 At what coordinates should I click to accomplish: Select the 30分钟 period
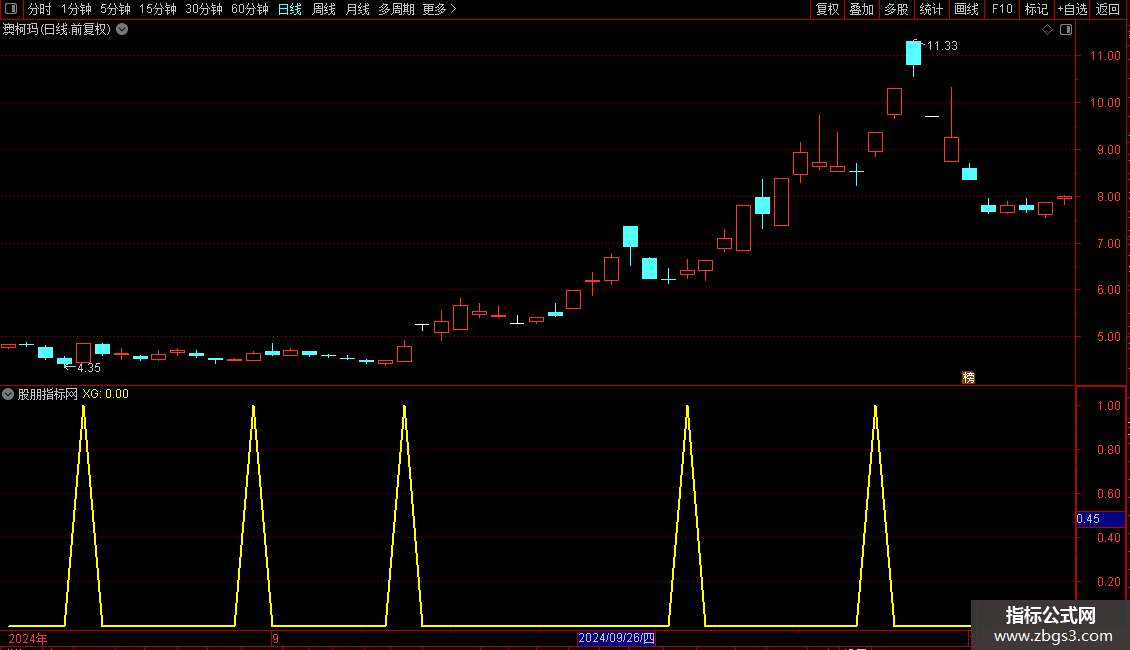[204, 9]
